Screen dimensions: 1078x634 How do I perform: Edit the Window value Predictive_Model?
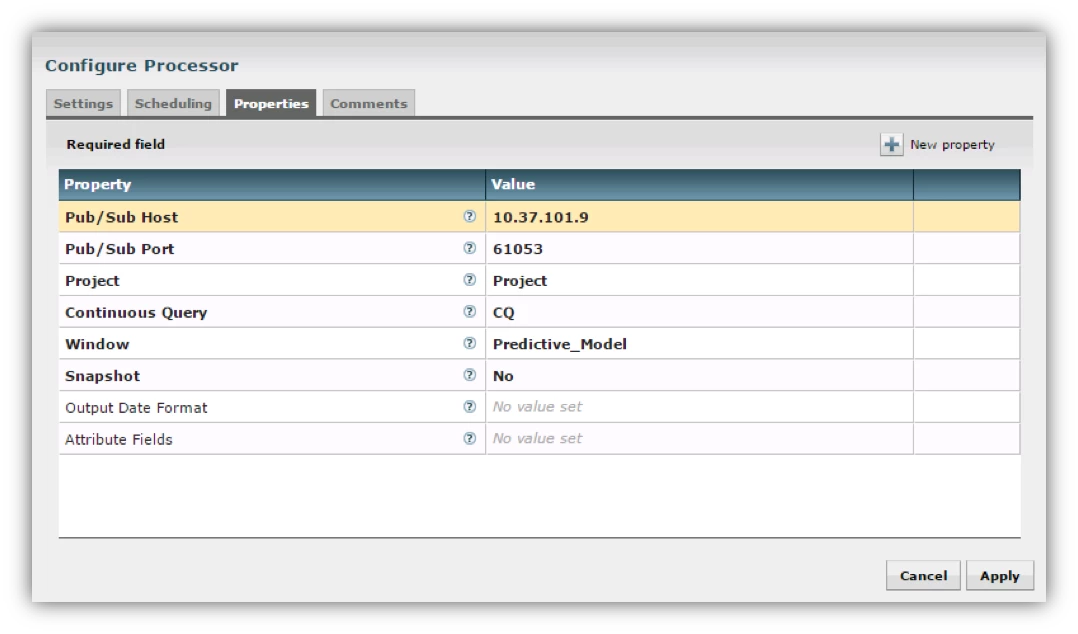(x=699, y=343)
